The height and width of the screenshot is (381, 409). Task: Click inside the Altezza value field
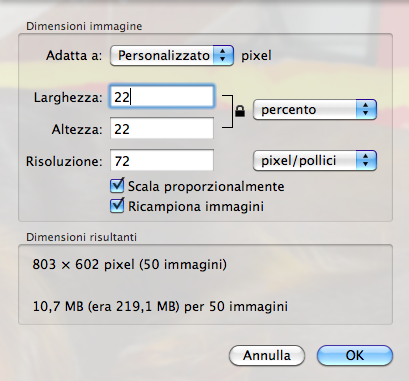[162, 128]
